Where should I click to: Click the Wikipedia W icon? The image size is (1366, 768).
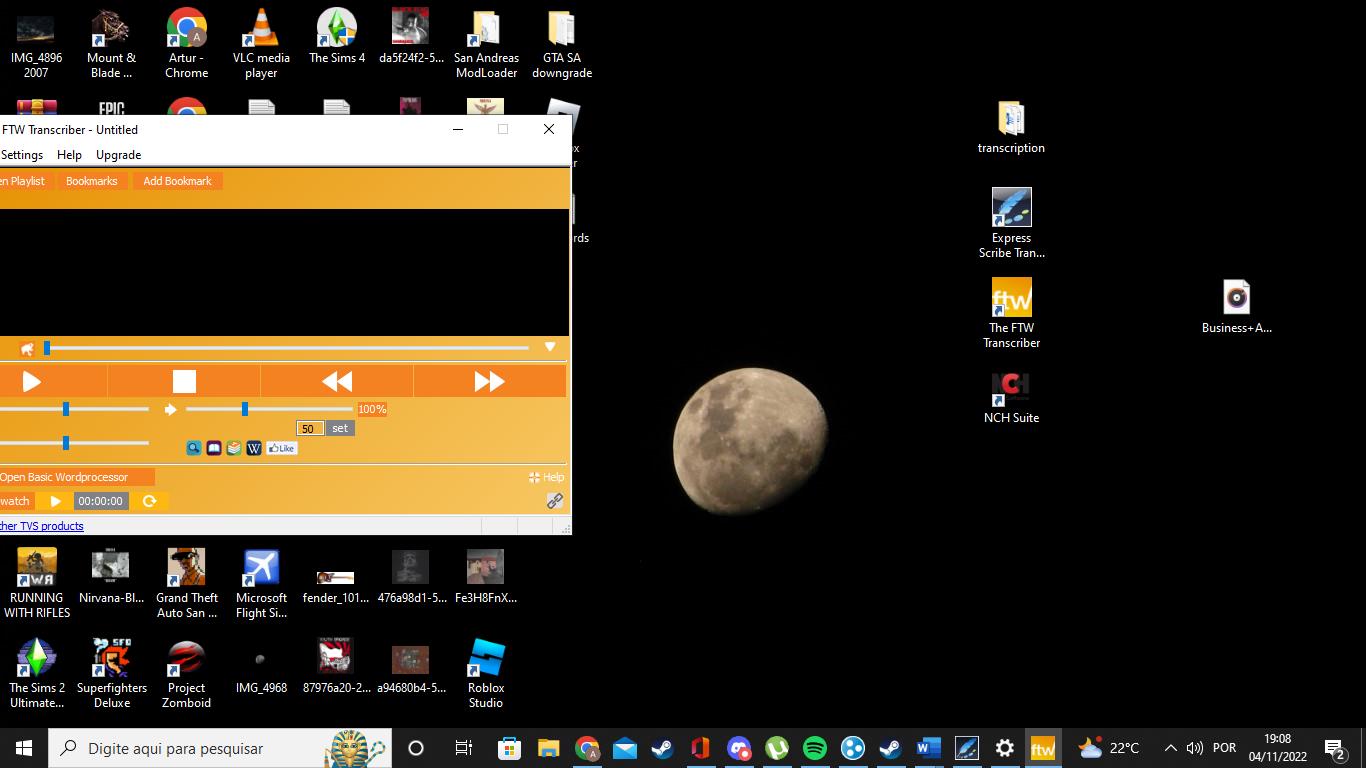pos(254,448)
